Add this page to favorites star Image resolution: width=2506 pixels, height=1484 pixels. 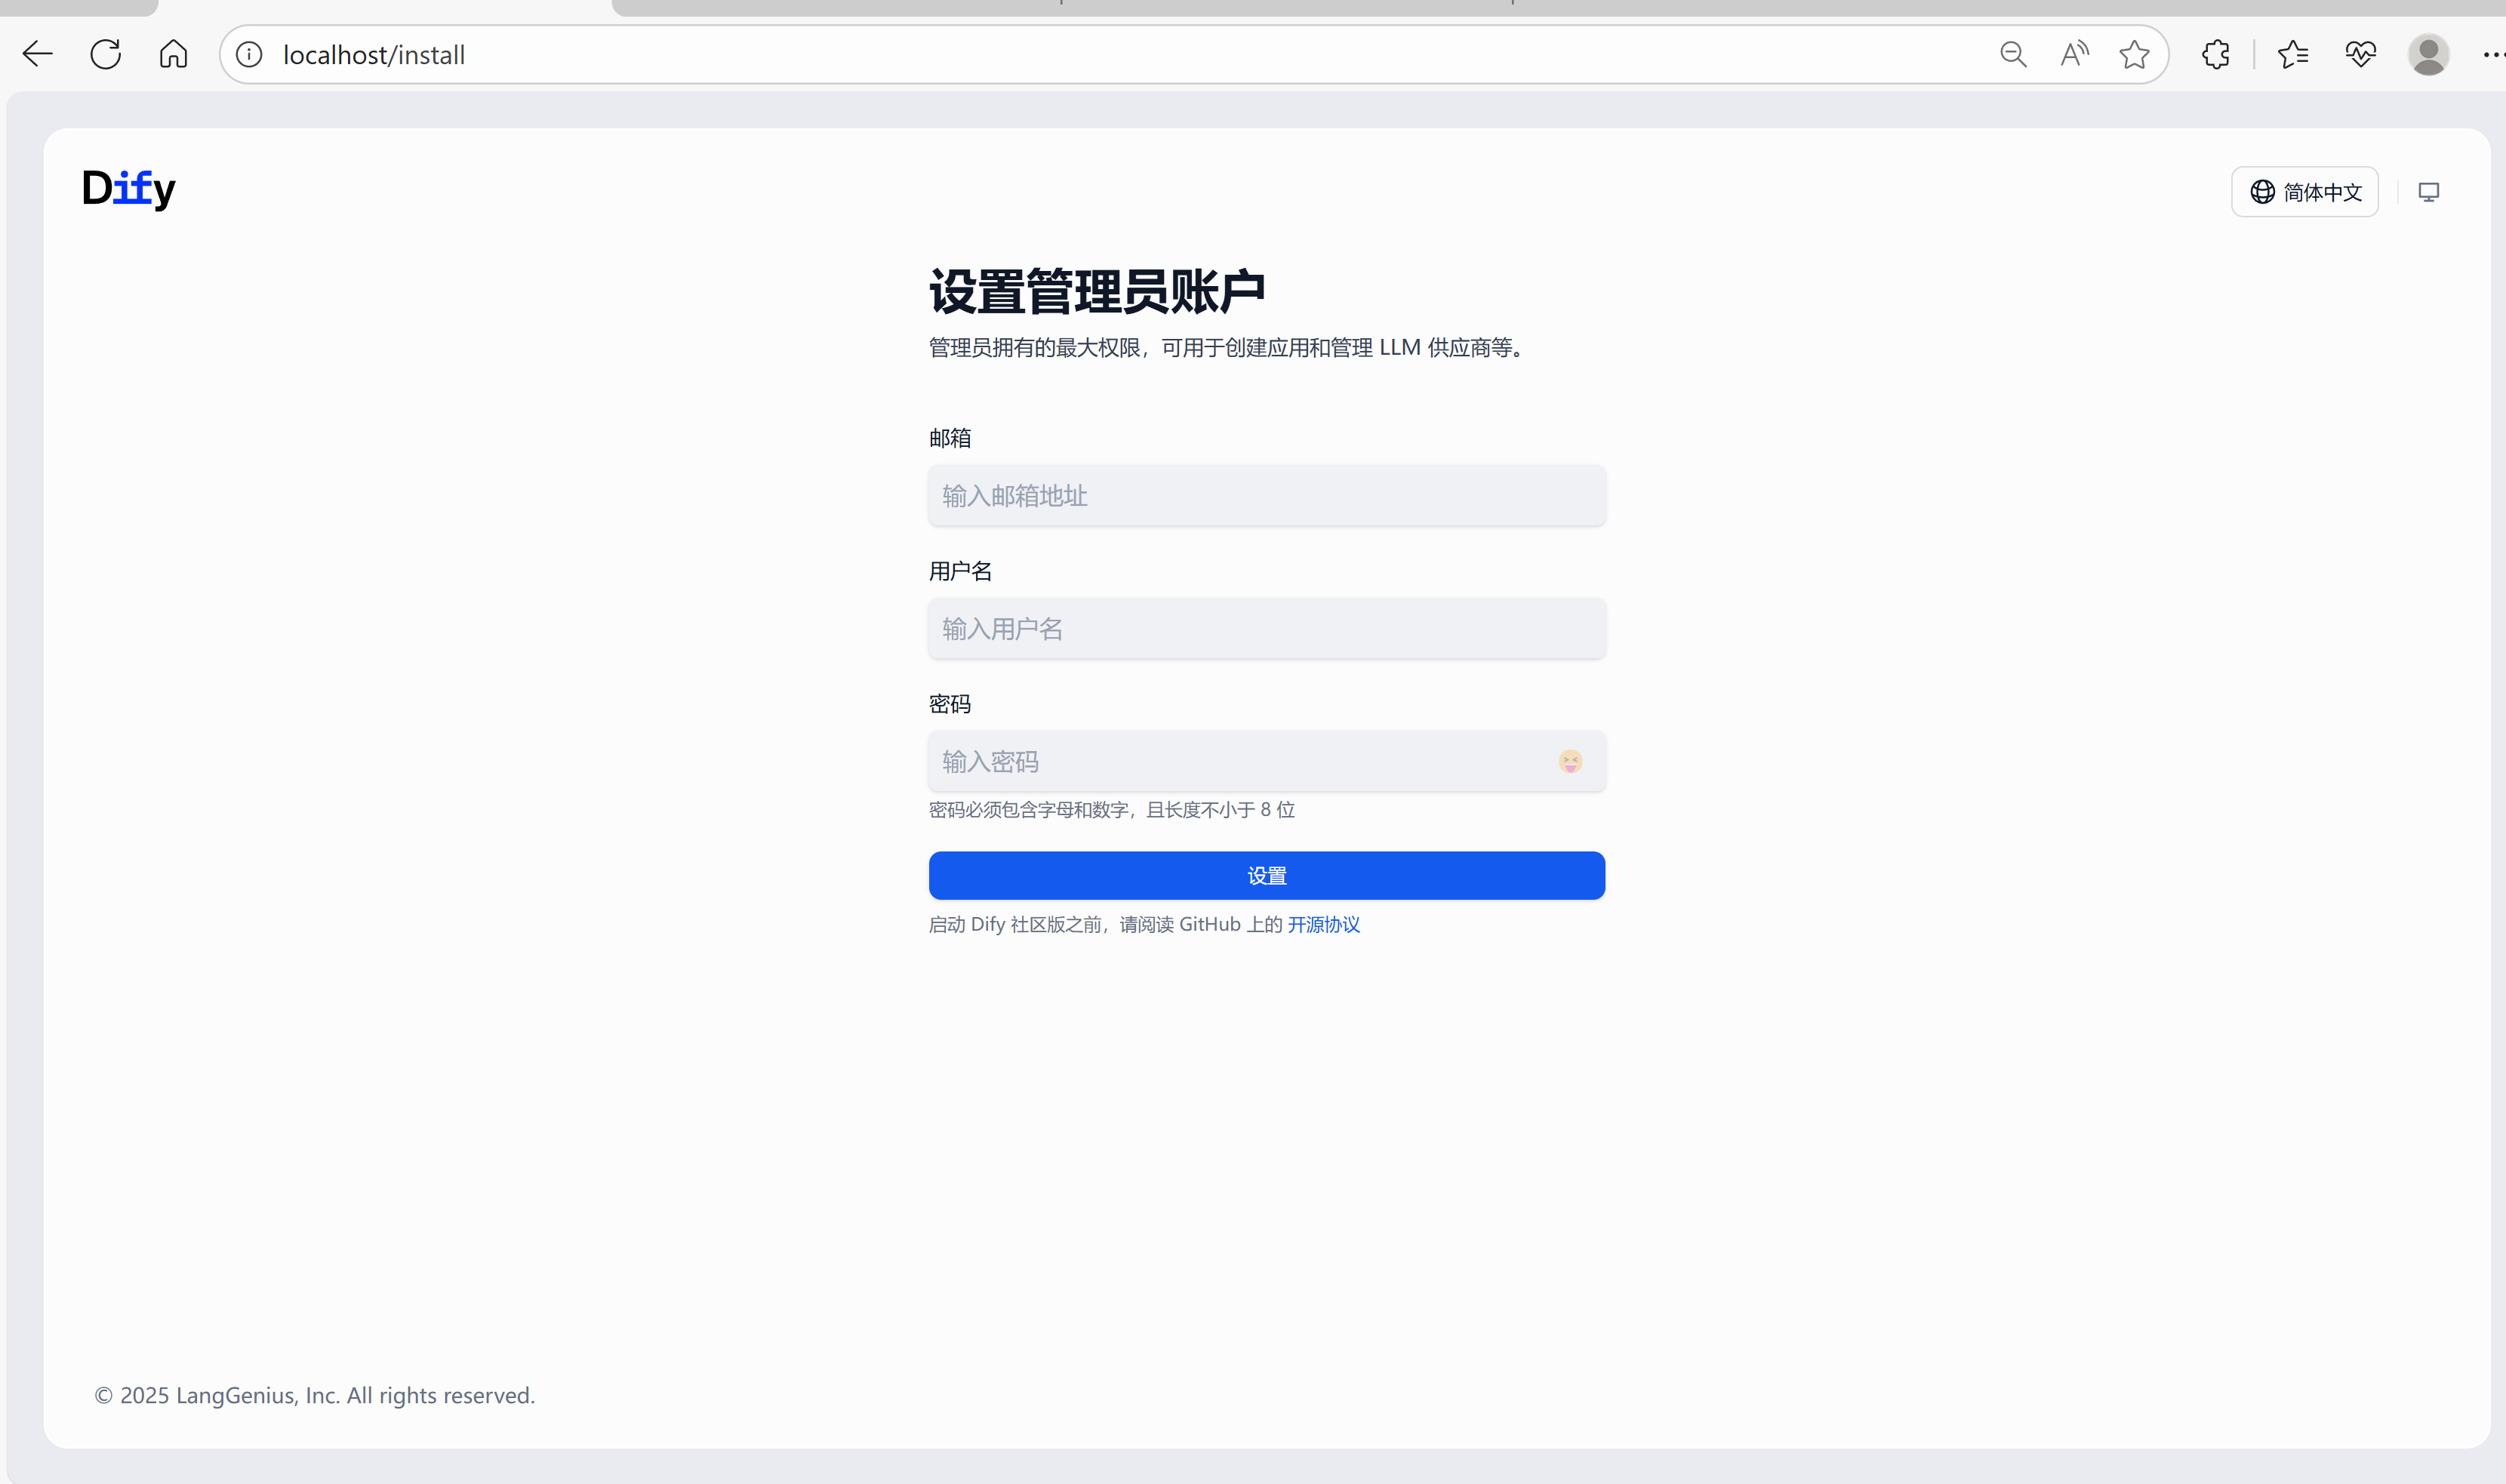2134,54
